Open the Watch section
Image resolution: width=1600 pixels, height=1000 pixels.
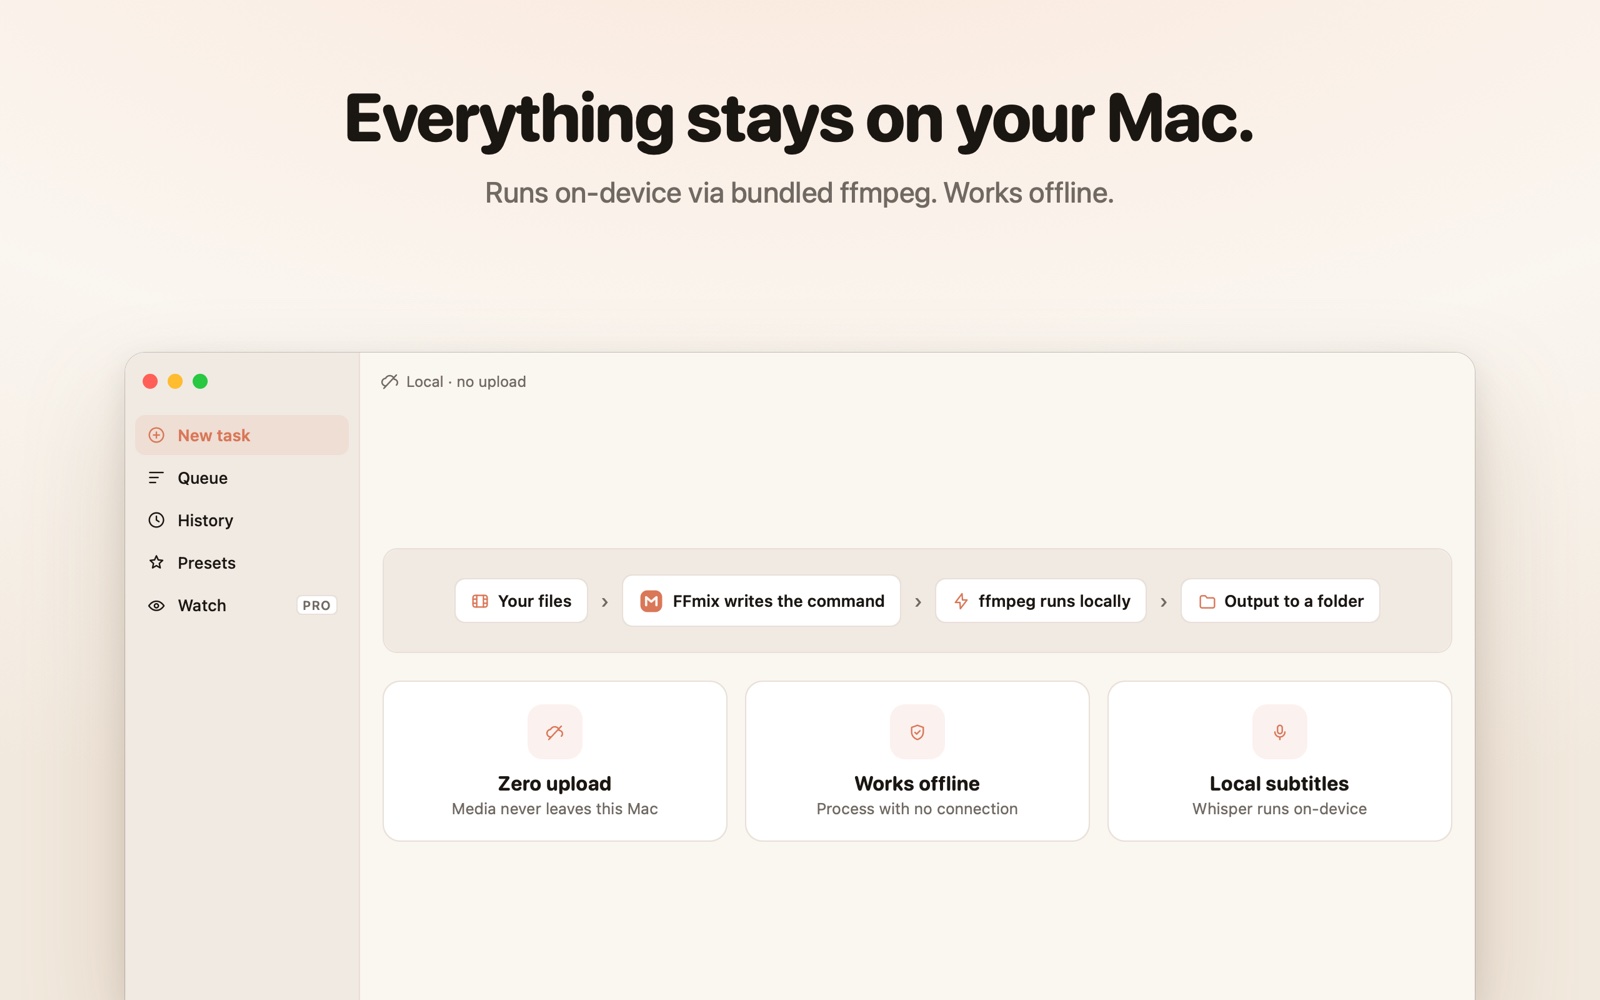[242, 605]
